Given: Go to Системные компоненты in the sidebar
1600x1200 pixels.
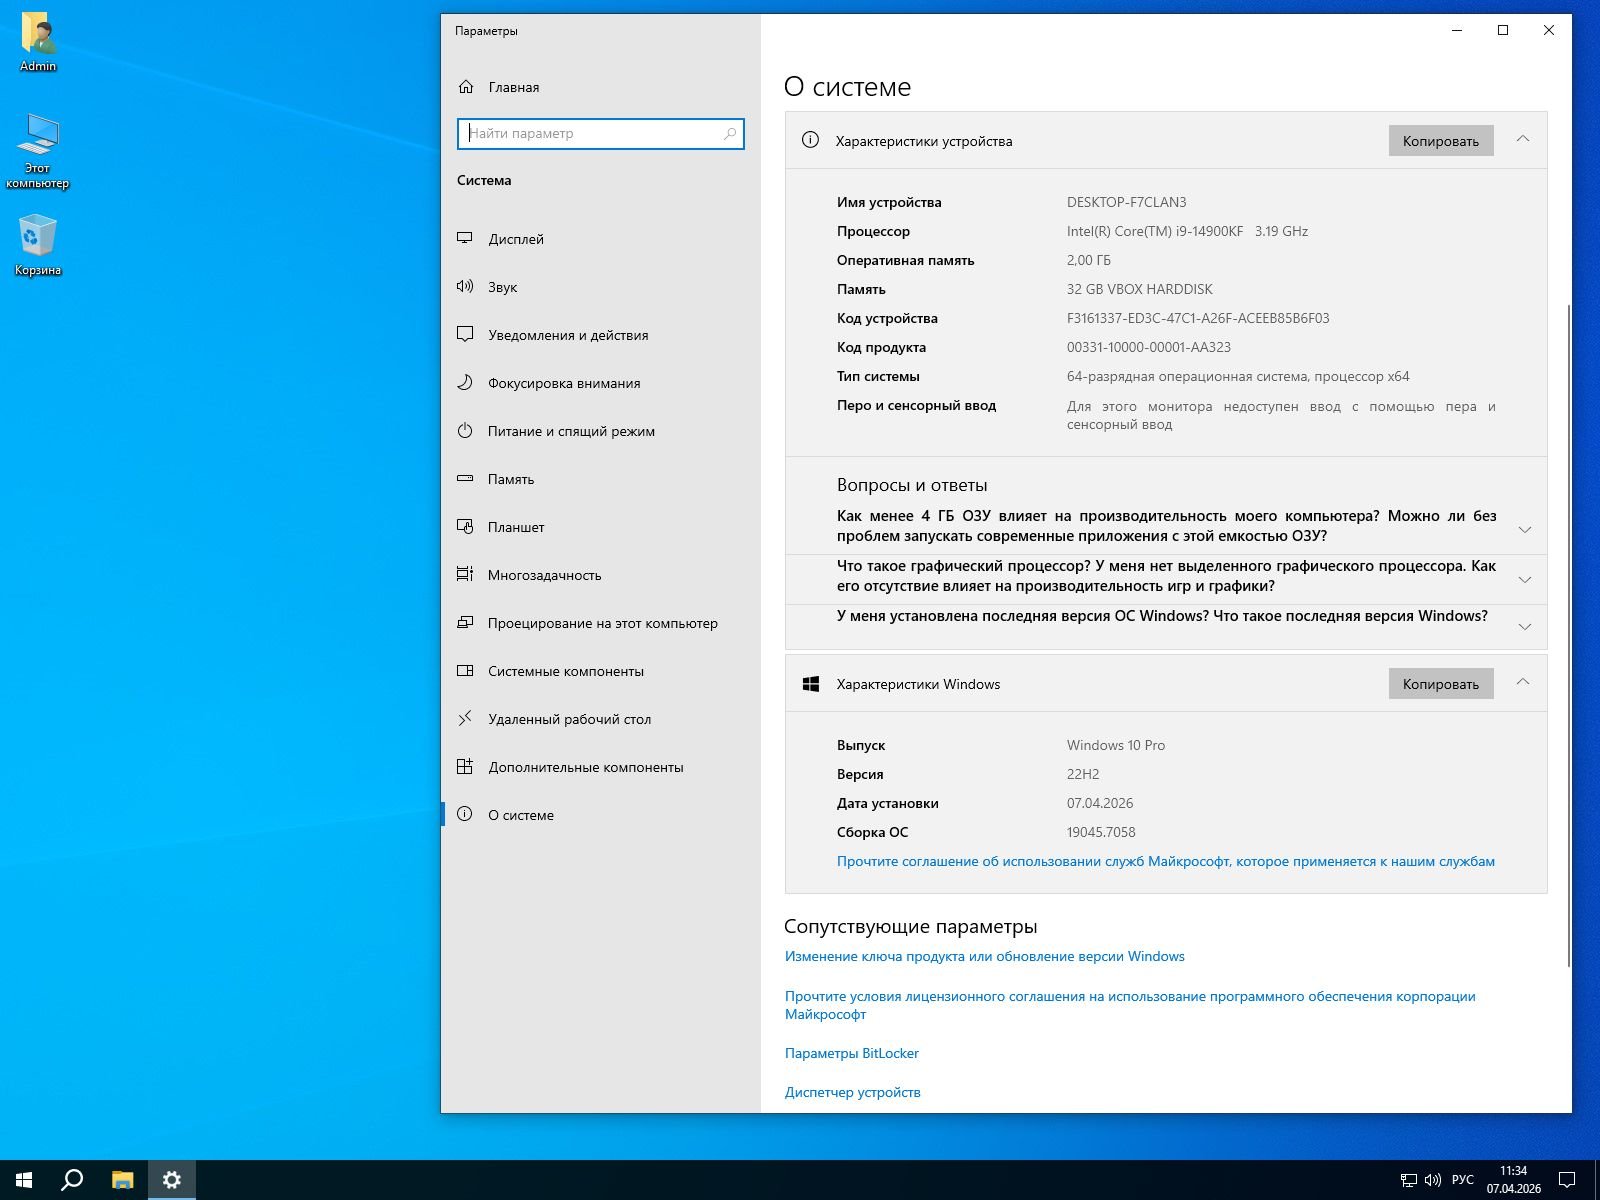Looking at the screenshot, I should coord(565,671).
